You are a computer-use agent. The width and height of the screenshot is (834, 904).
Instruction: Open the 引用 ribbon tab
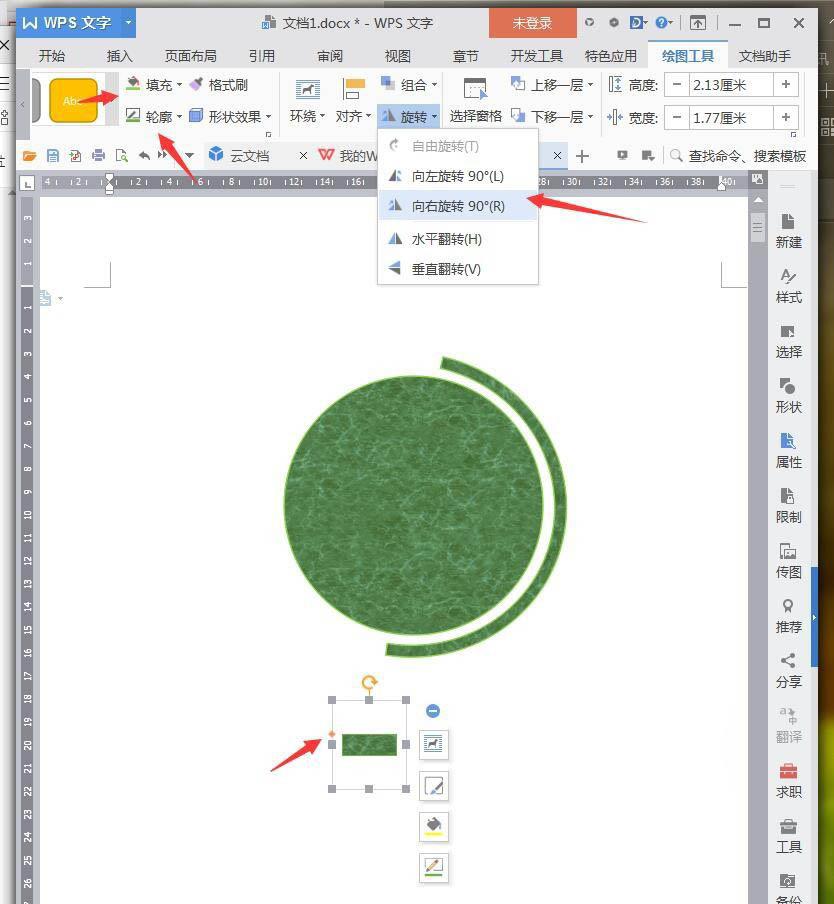tap(261, 56)
